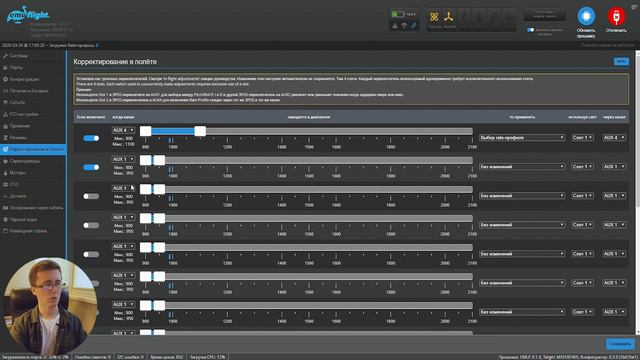Click the Emuflight logo
The image size is (640, 360).
pos(28,15)
